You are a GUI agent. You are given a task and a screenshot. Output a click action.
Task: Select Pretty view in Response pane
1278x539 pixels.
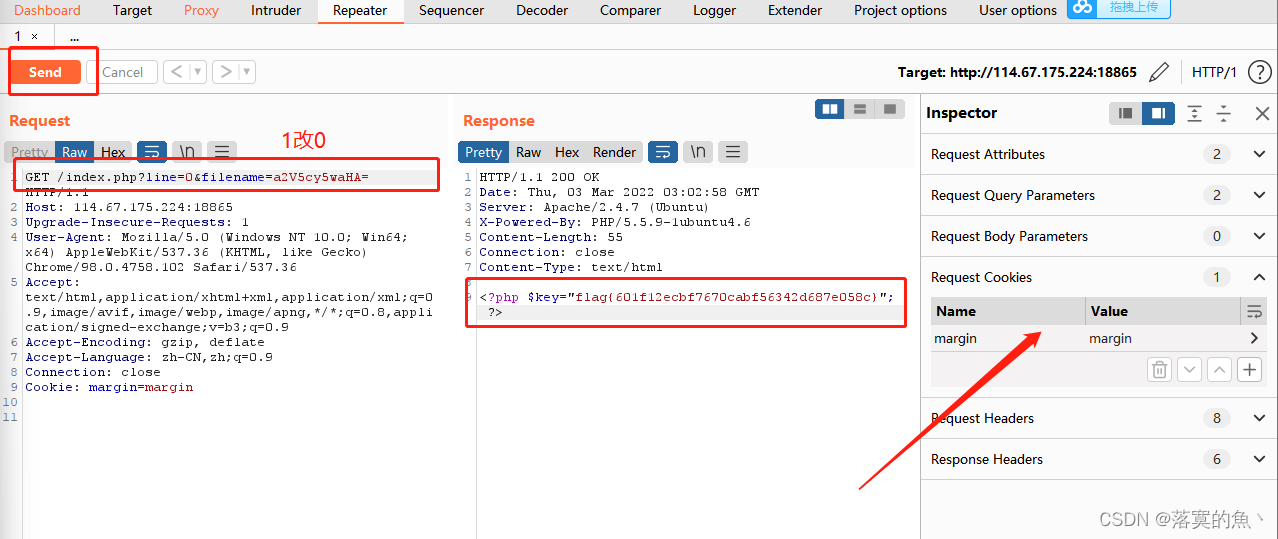pos(483,152)
